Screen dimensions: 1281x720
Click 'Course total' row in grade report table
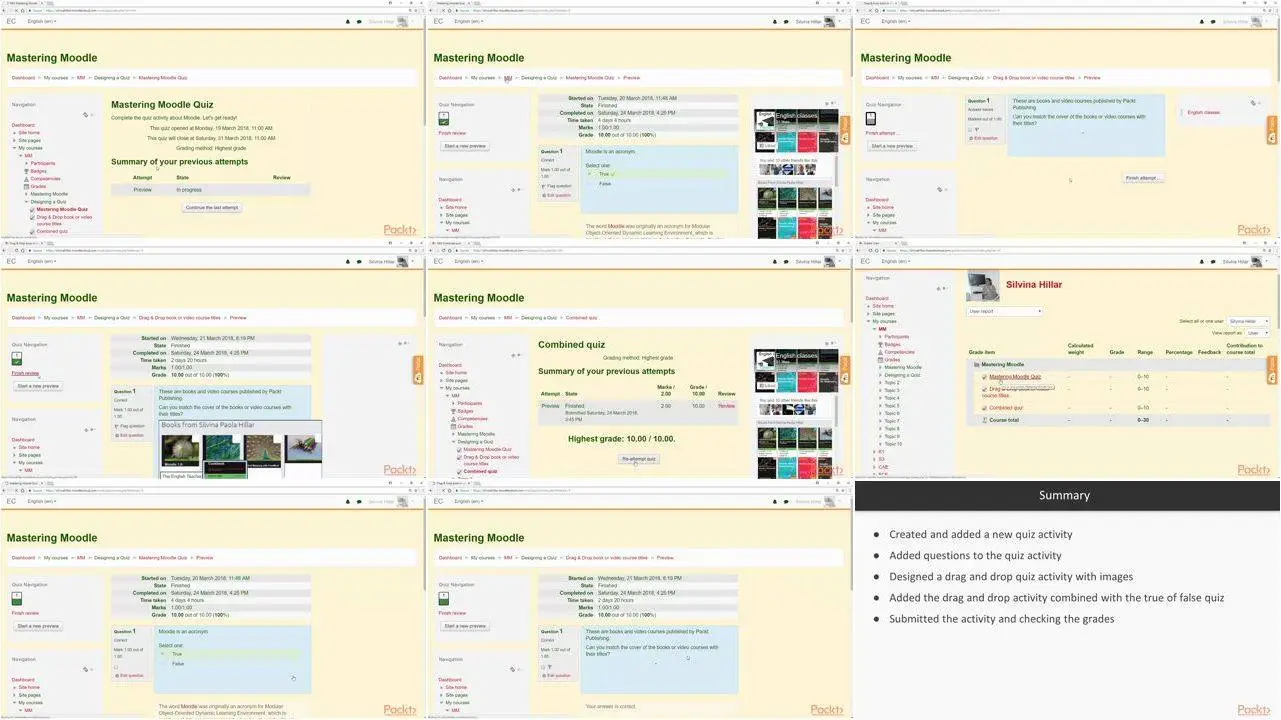[x=1118, y=420]
